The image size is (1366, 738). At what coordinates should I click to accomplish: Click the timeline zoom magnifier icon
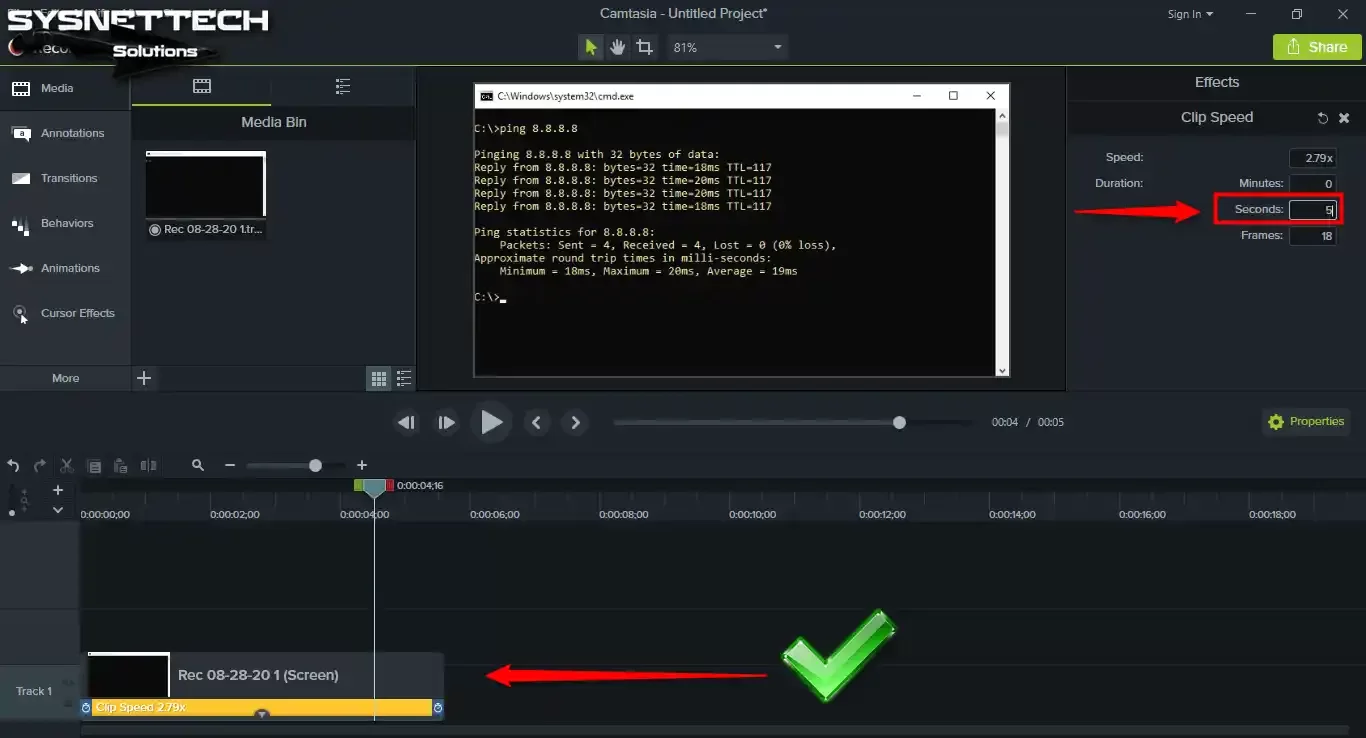tap(198, 466)
